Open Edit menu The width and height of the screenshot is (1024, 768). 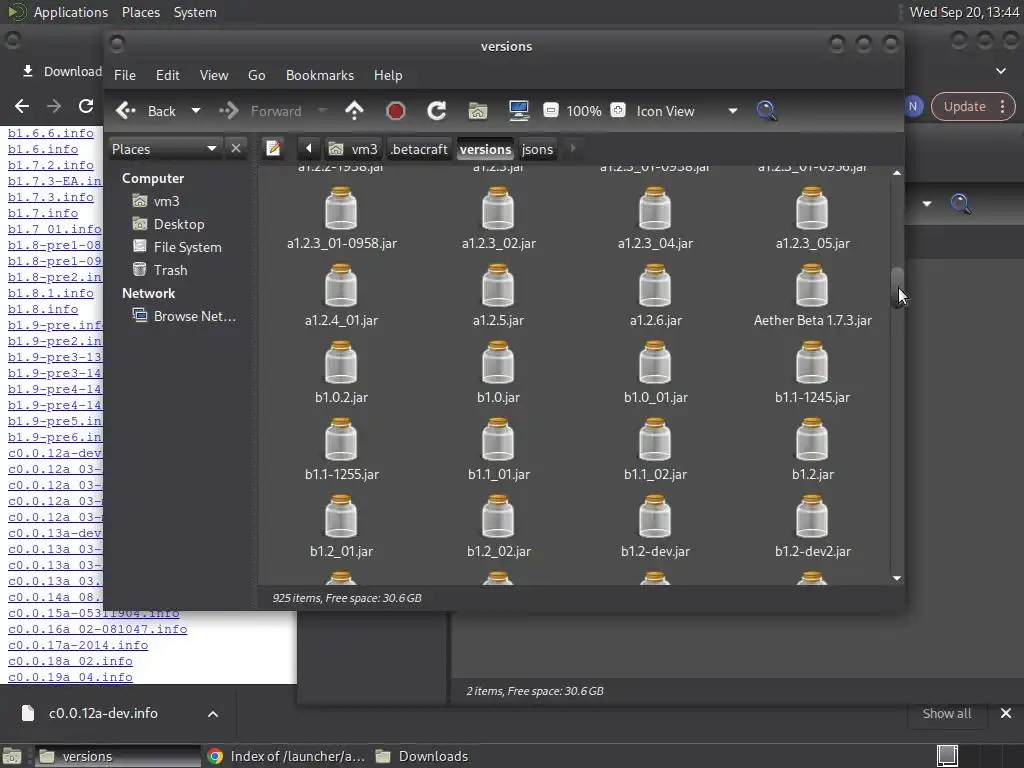pos(167,75)
